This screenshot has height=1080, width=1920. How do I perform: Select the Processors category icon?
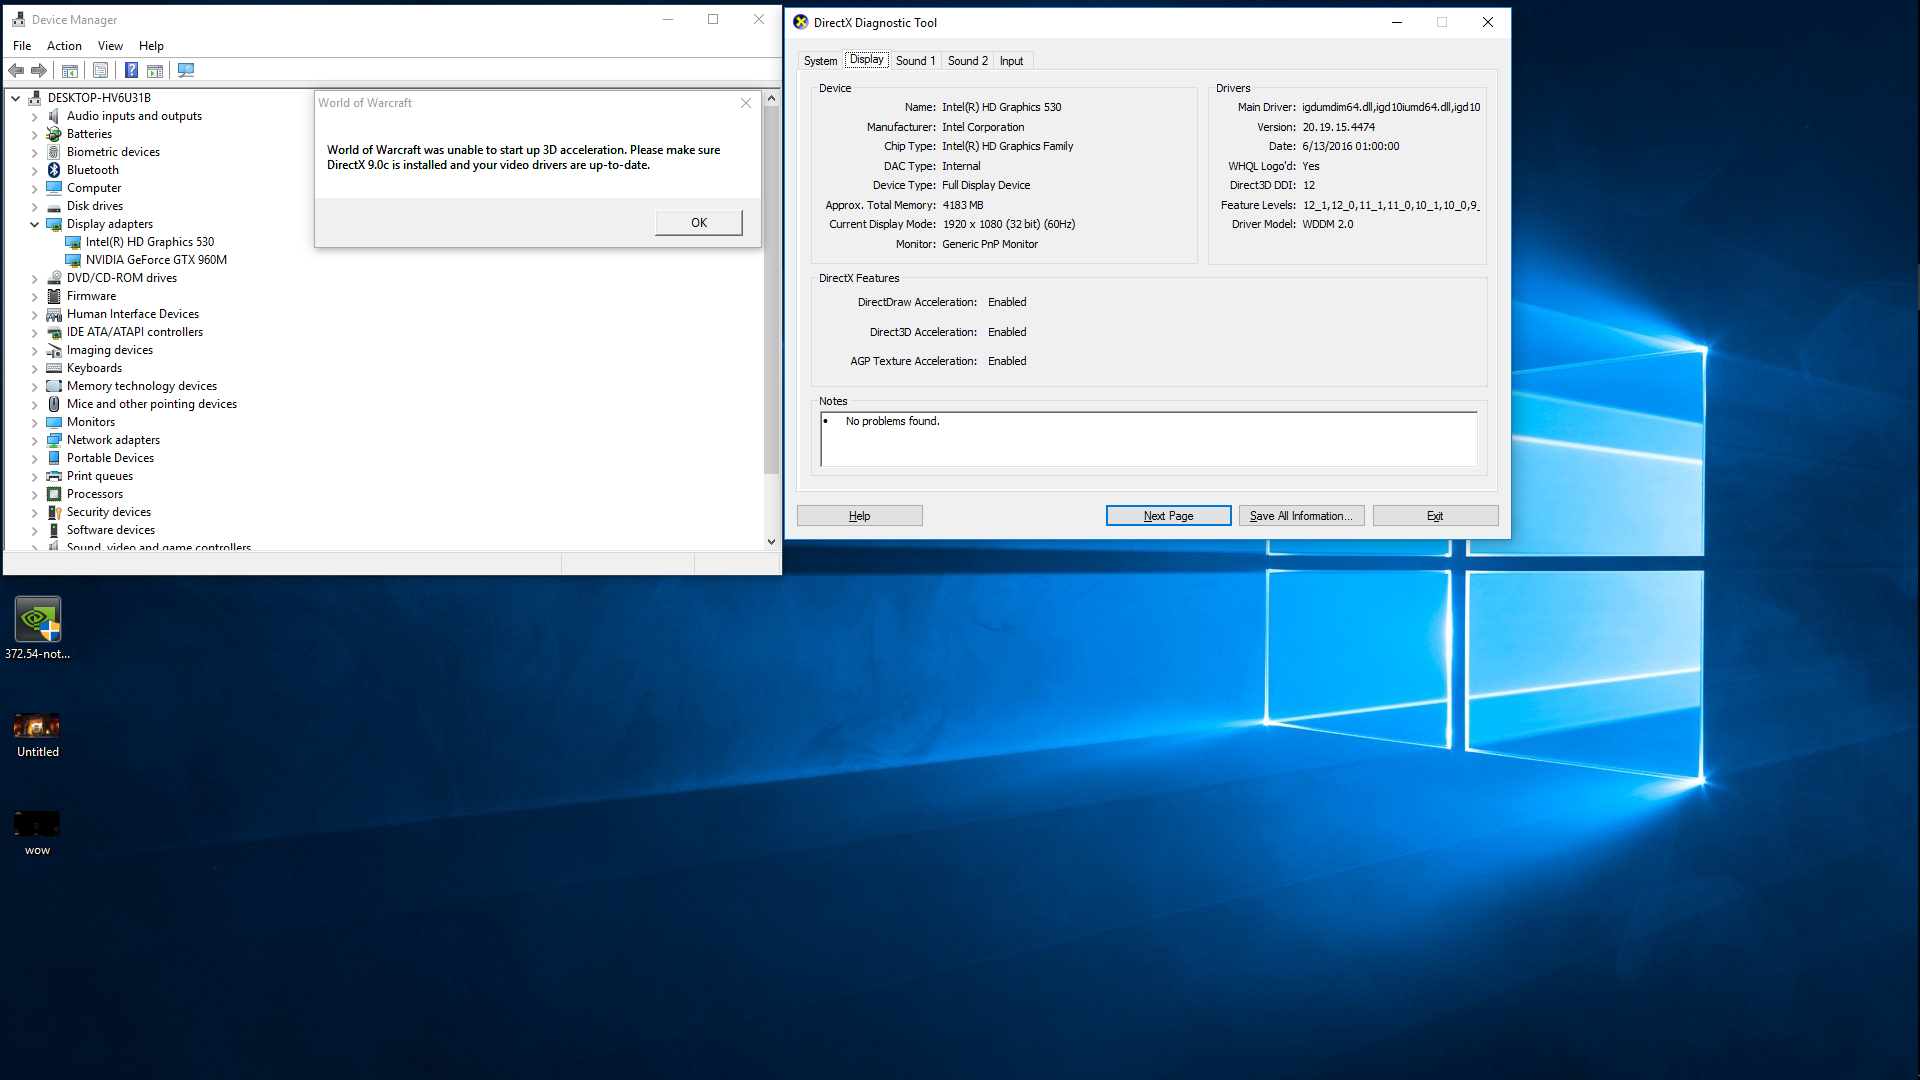point(54,494)
